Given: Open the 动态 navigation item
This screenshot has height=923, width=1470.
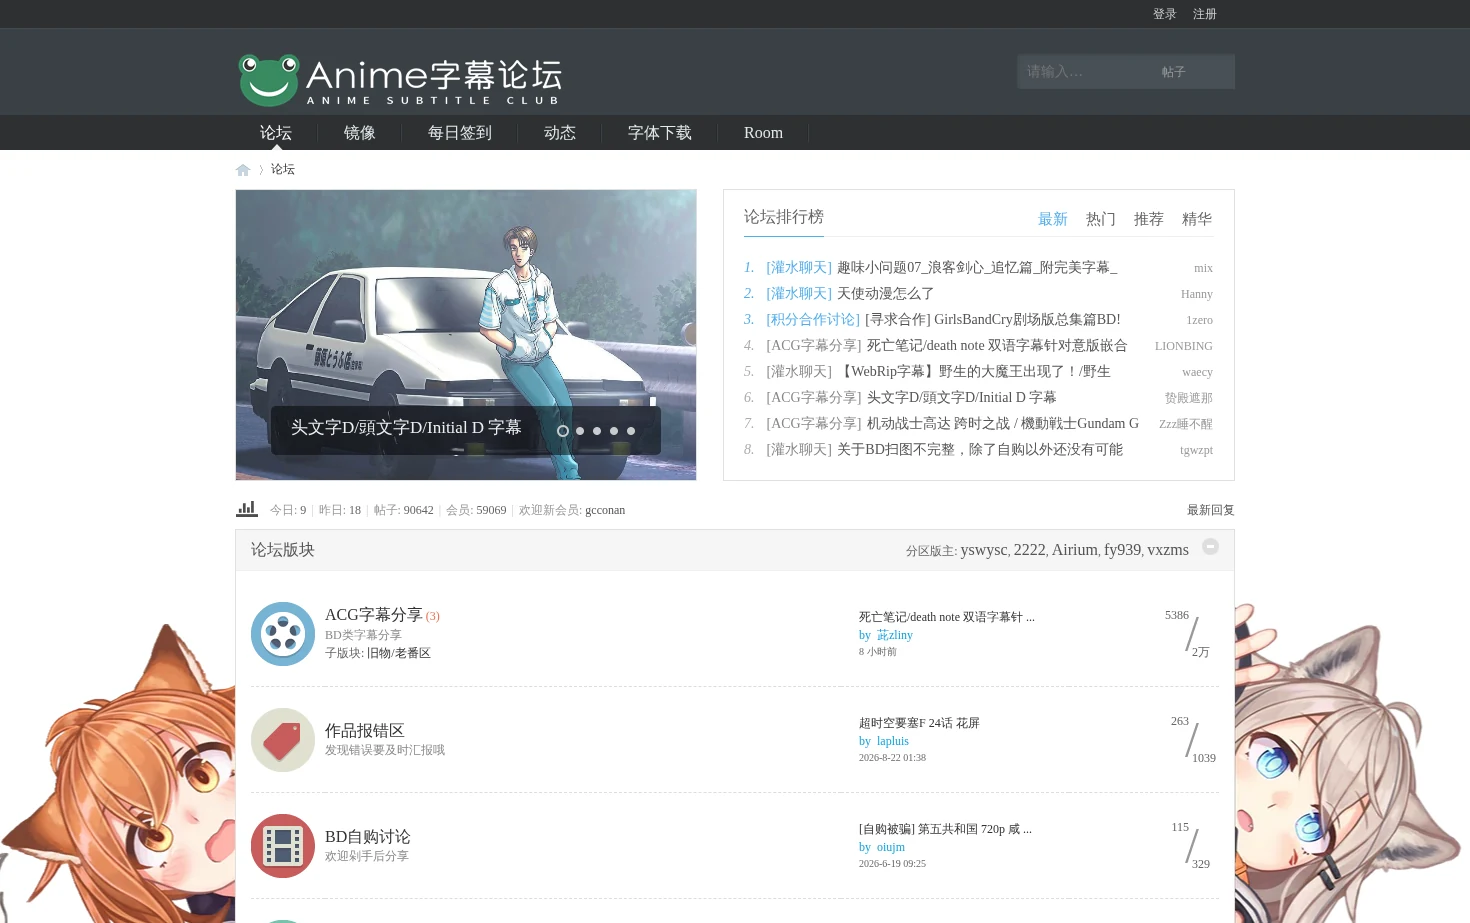Looking at the screenshot, I should tap(560, 133).
